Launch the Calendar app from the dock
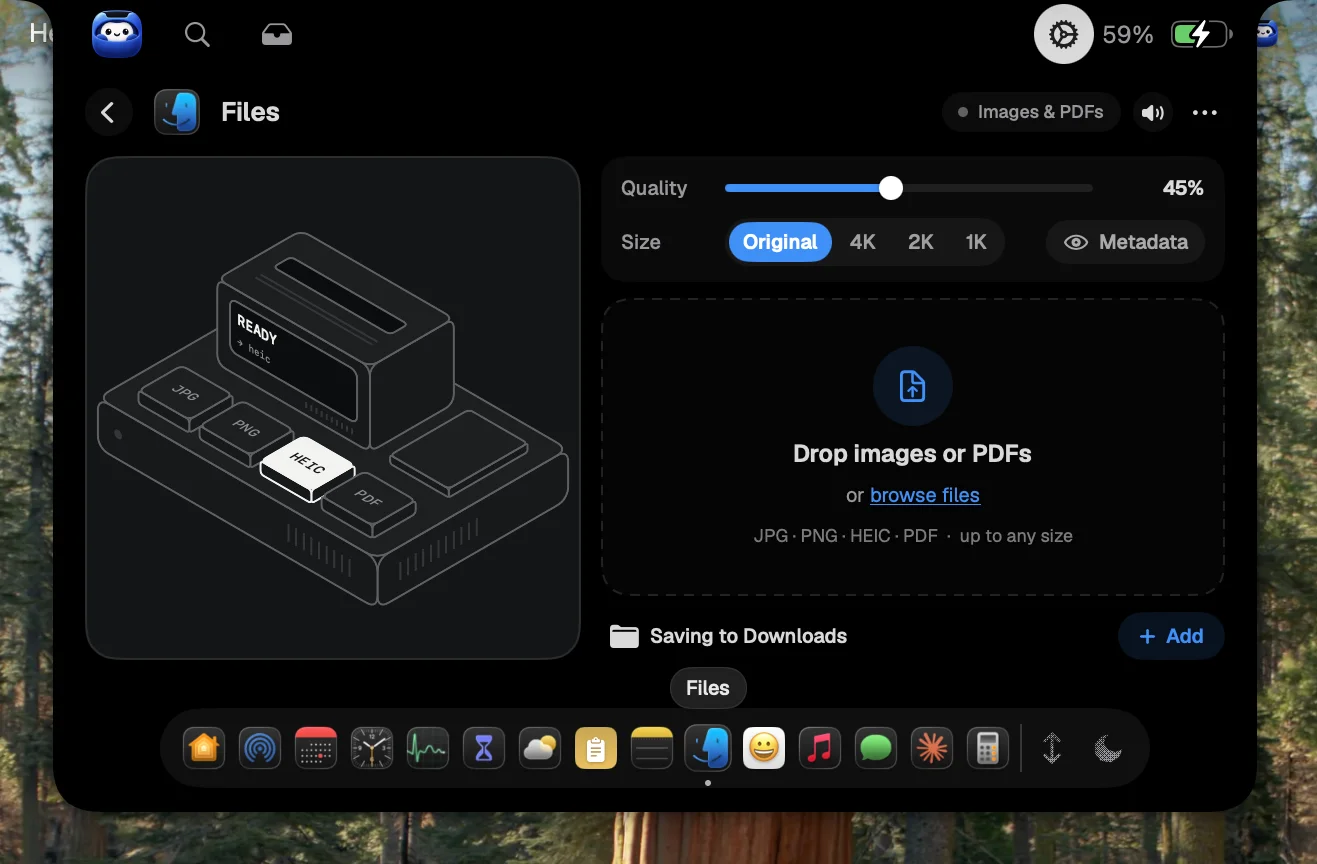Image resolution: width=1317 pixels, height=864 pixels. click(x=316, y=748)
